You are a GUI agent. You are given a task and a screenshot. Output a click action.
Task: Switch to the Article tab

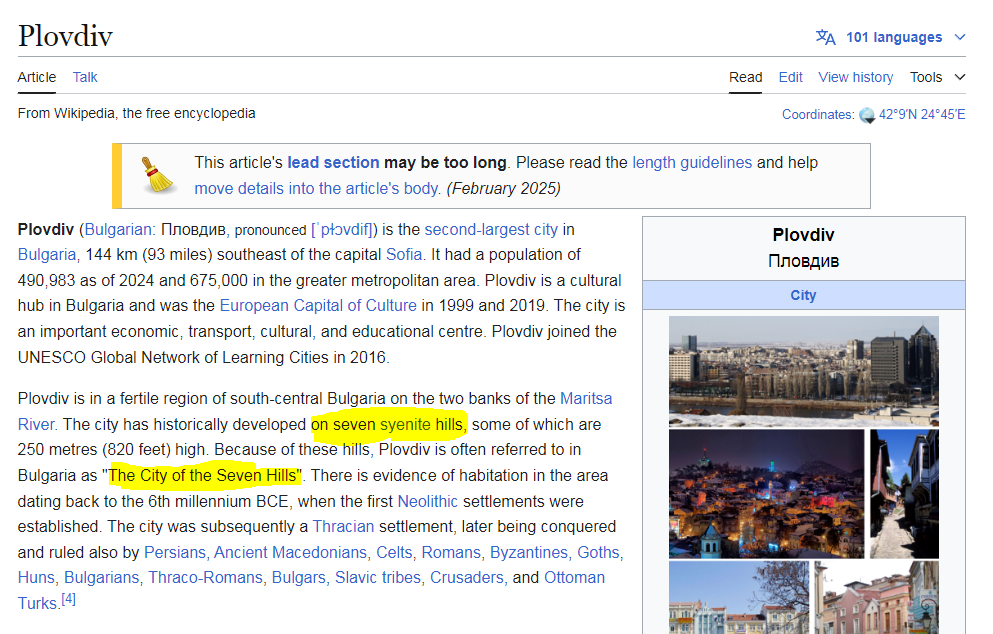(37, 77)
